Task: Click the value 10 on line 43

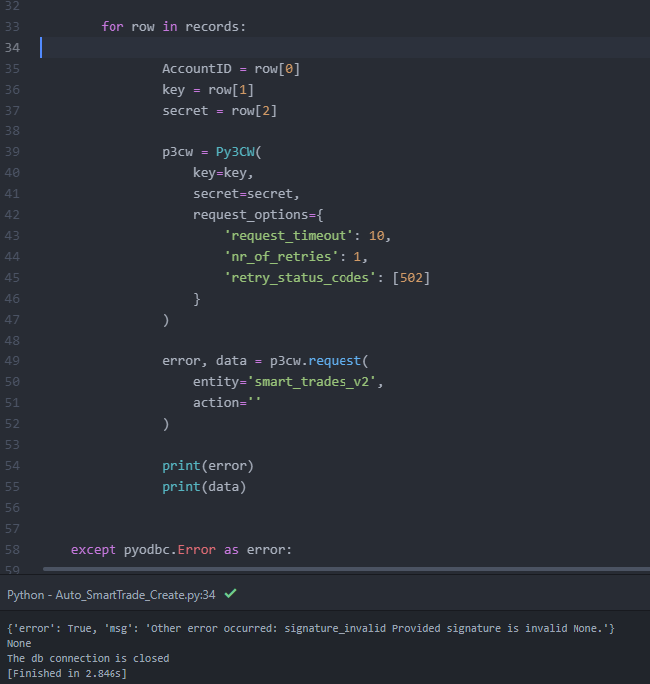Action: pyautogui.click(x=376, y=236)
